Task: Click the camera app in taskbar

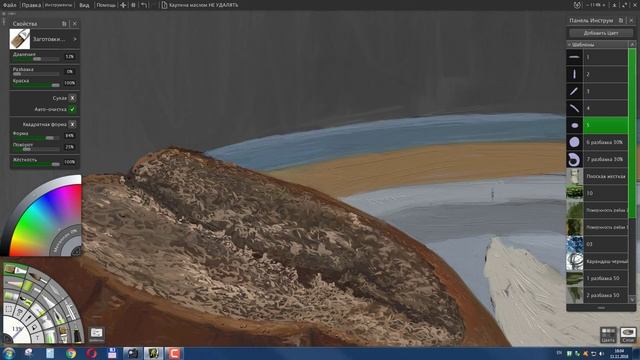Action: coord(133,353)
